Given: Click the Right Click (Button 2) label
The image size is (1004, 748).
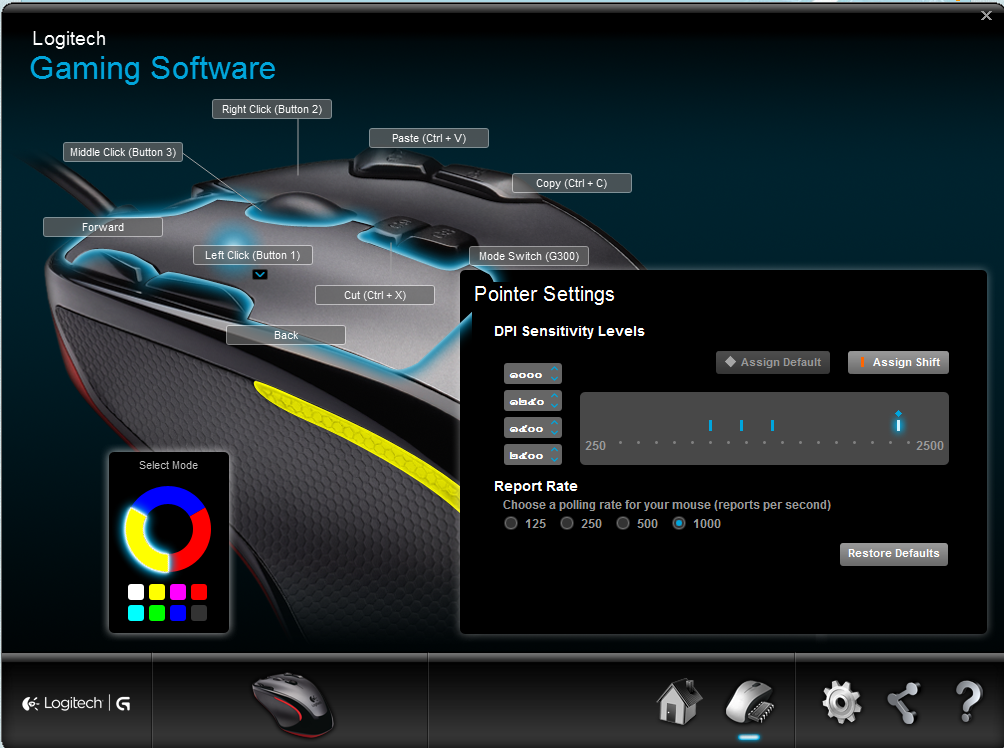Looking at the screenshot, I should pos(271,110).
